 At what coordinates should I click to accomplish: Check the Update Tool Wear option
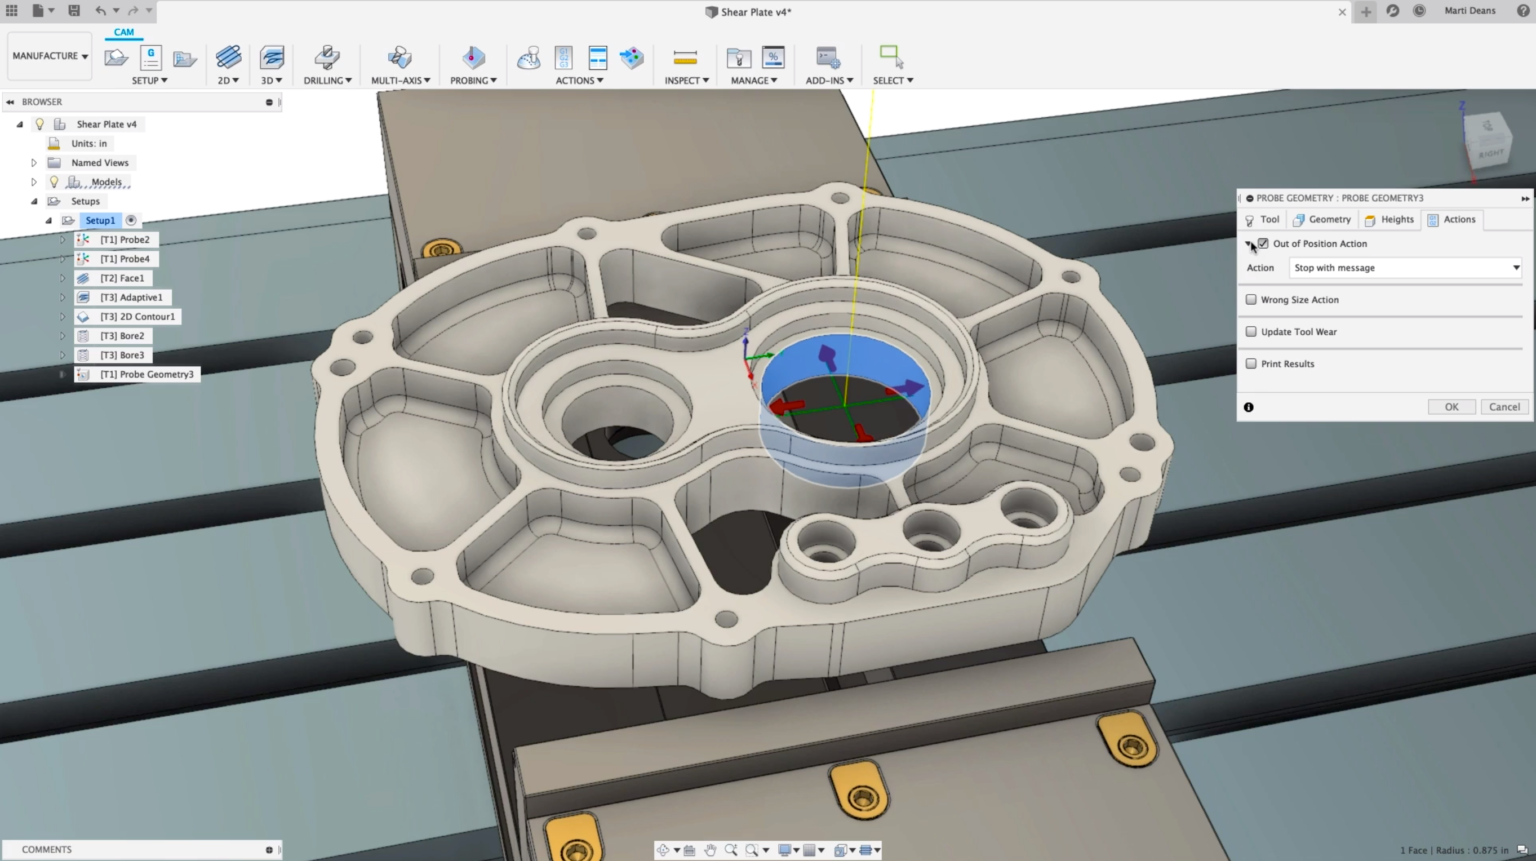click(x=1251, y=332)
